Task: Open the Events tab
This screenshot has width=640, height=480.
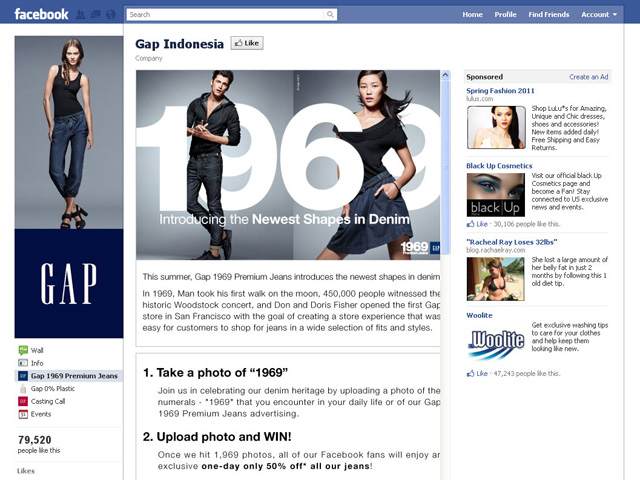Action: coord(41,414)
